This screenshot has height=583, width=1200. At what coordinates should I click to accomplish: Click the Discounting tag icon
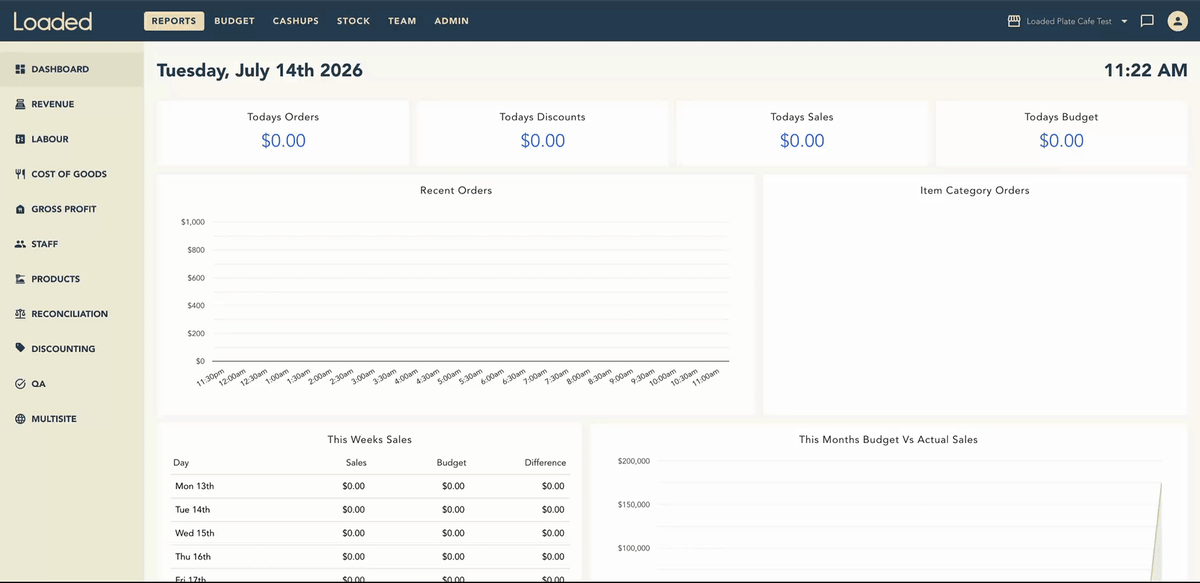[x=20, y=349]
